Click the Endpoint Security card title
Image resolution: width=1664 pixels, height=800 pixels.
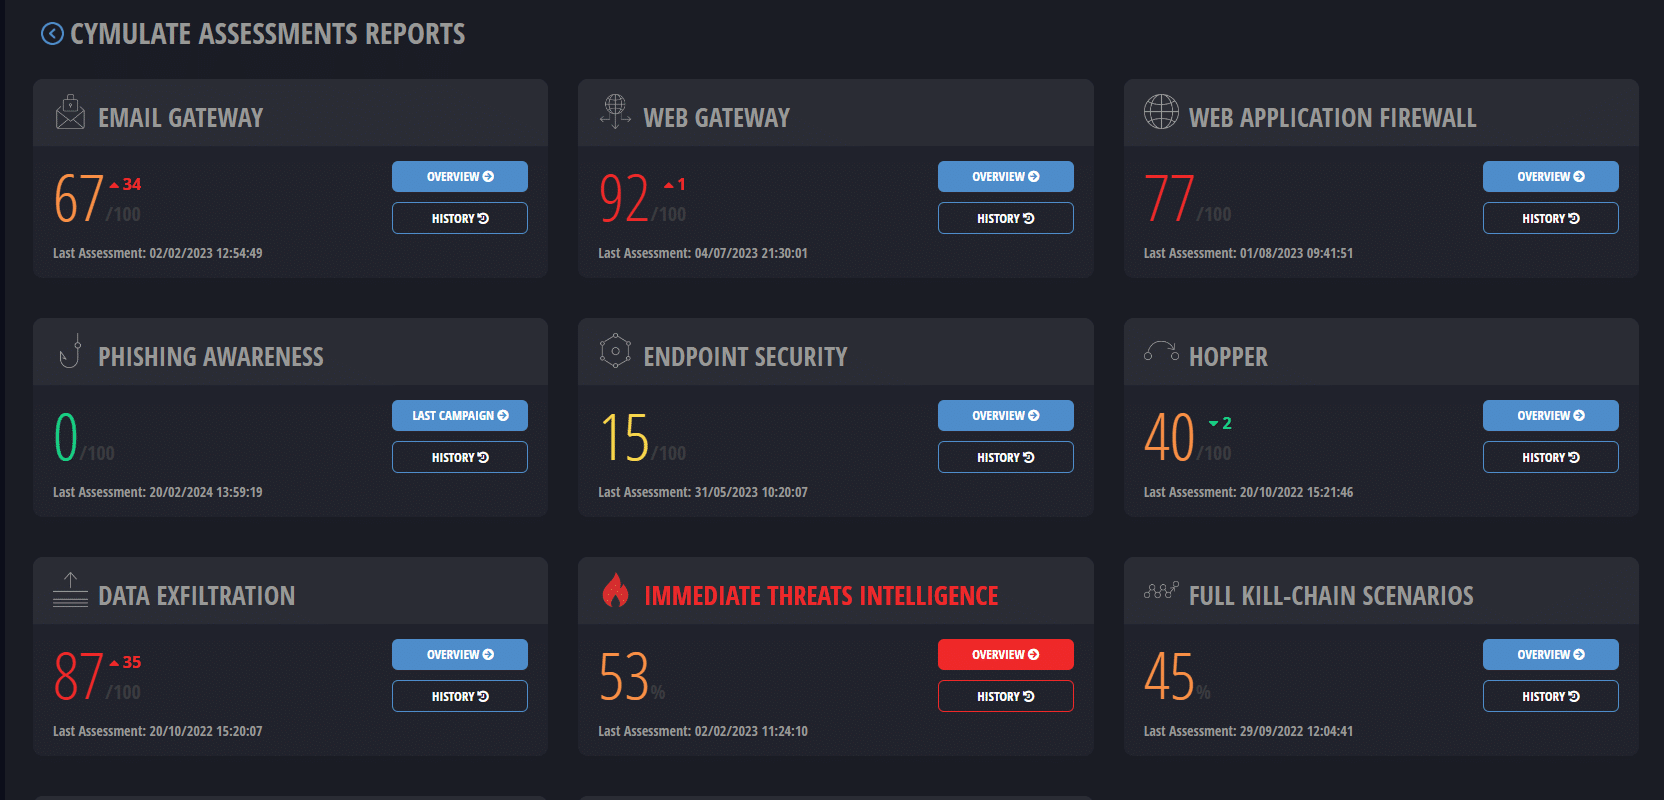coord(745,357)
